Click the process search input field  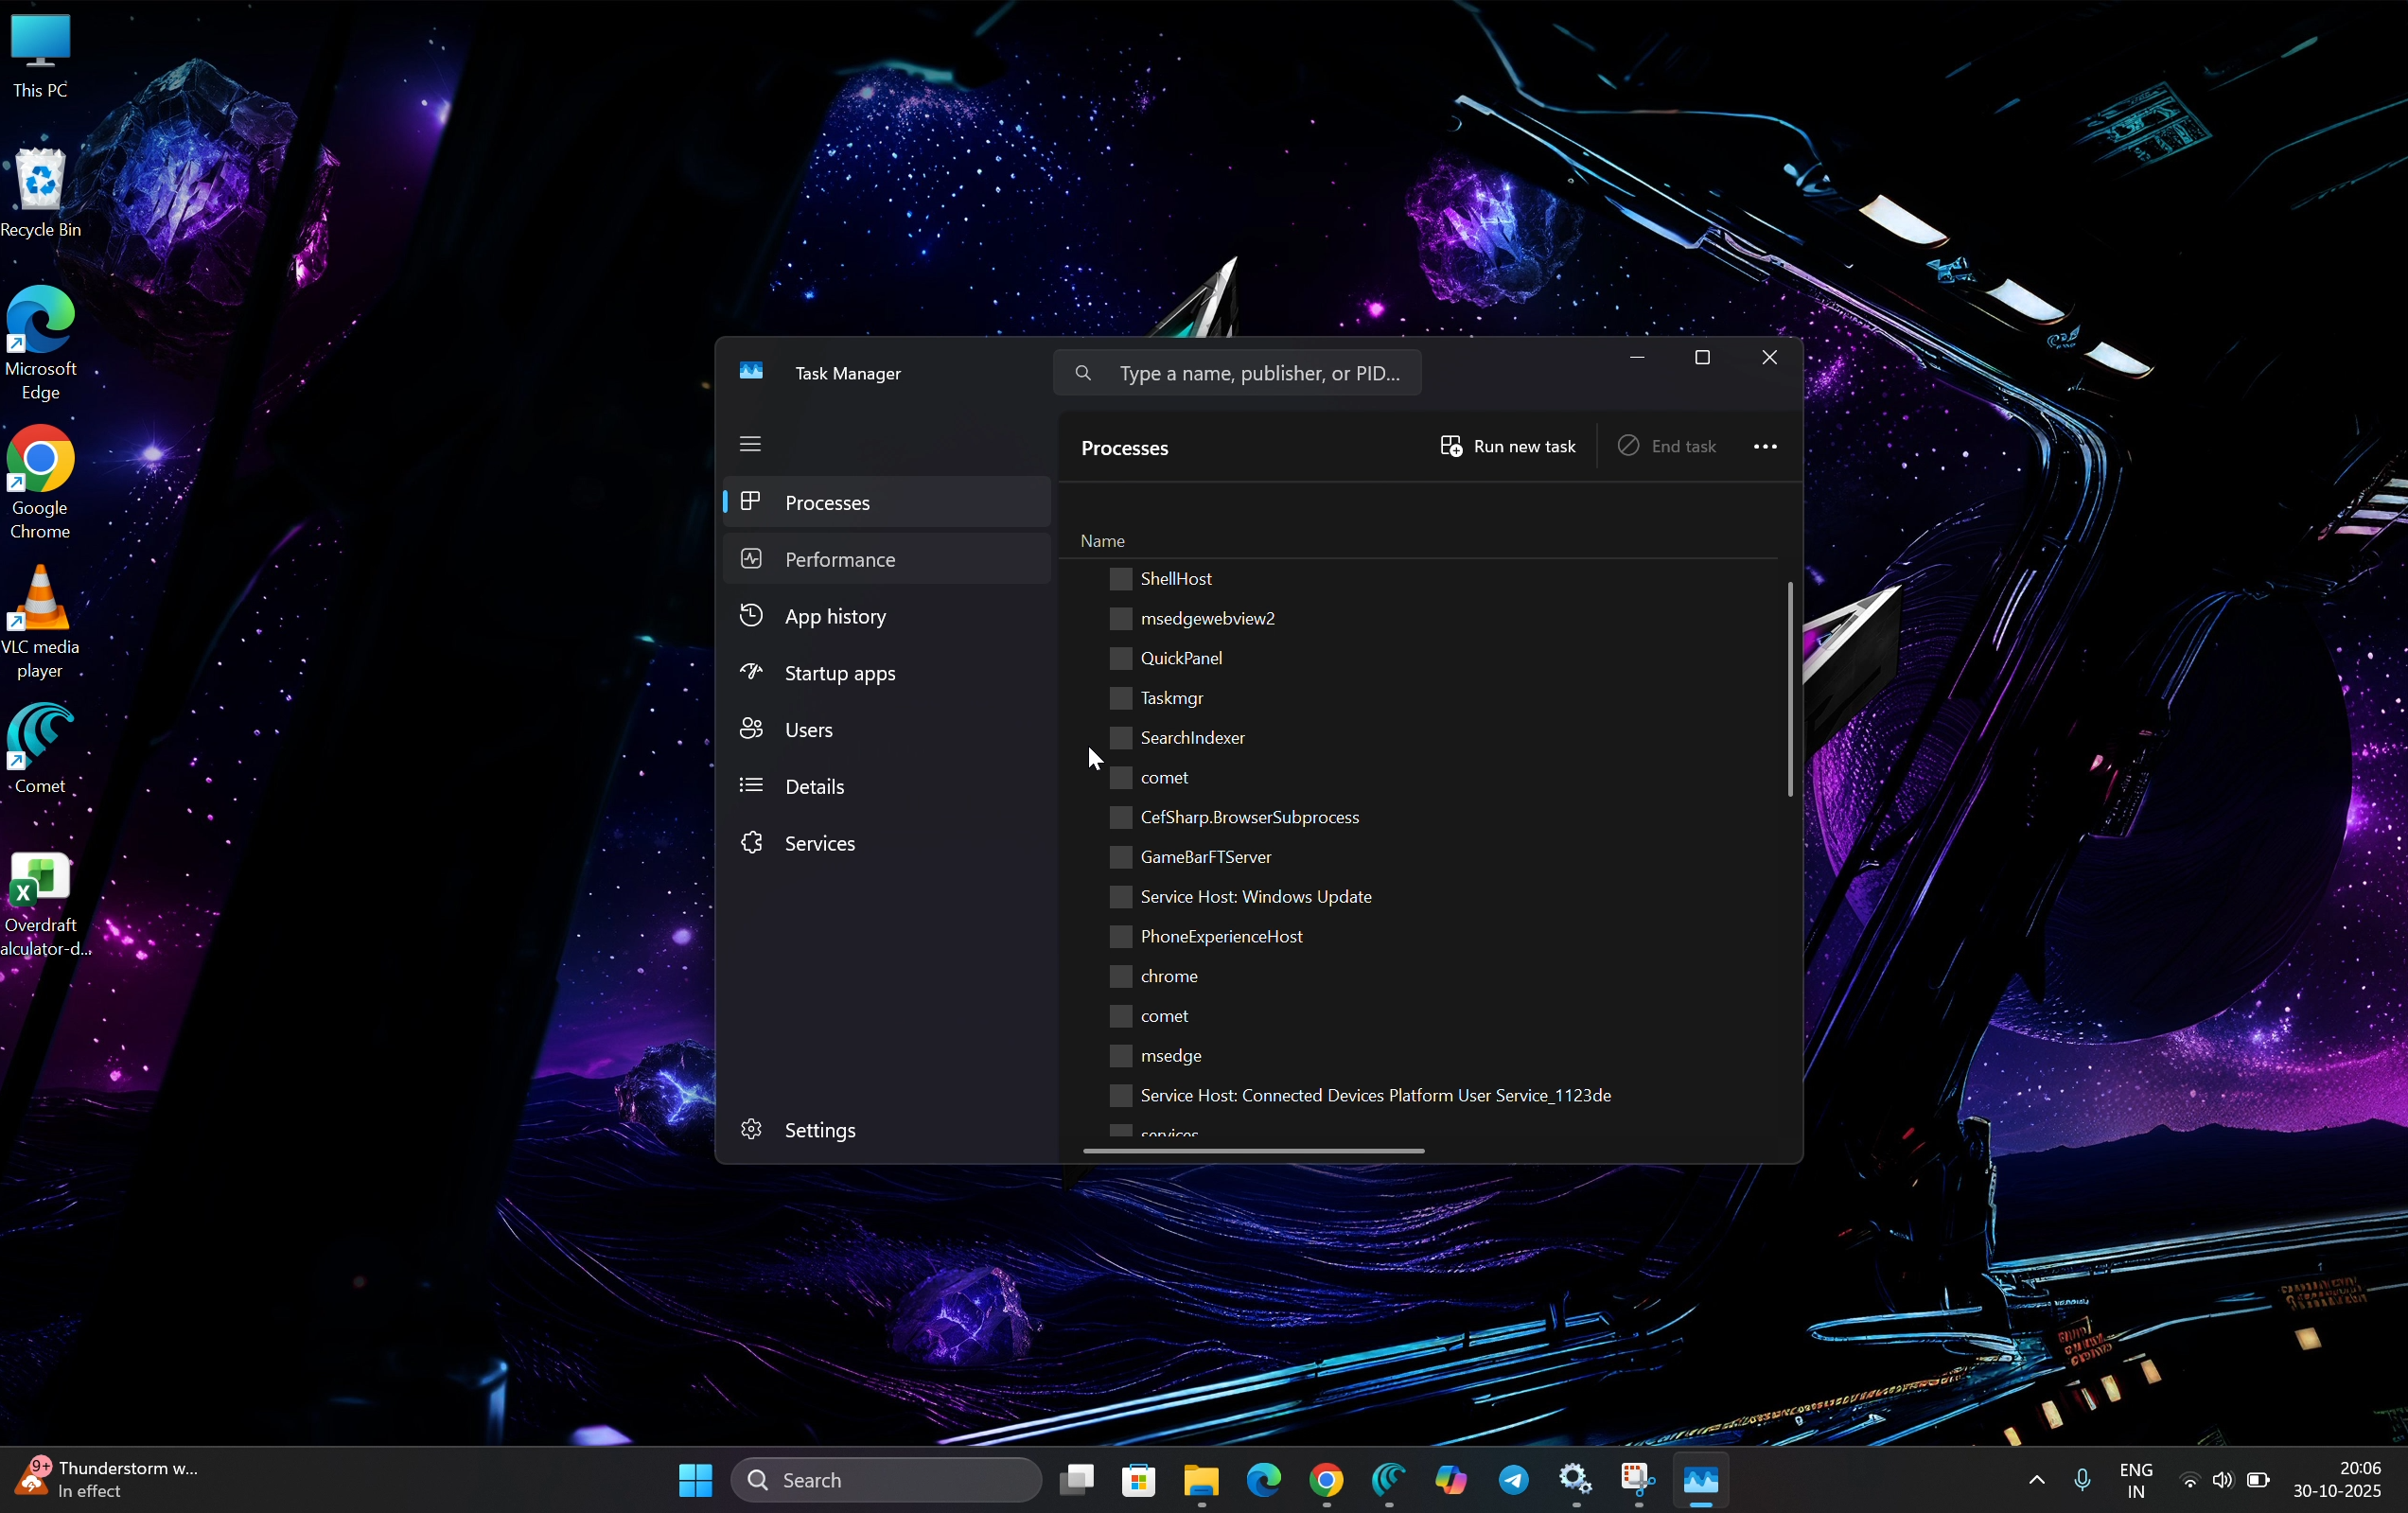[x=1258, y=373]
